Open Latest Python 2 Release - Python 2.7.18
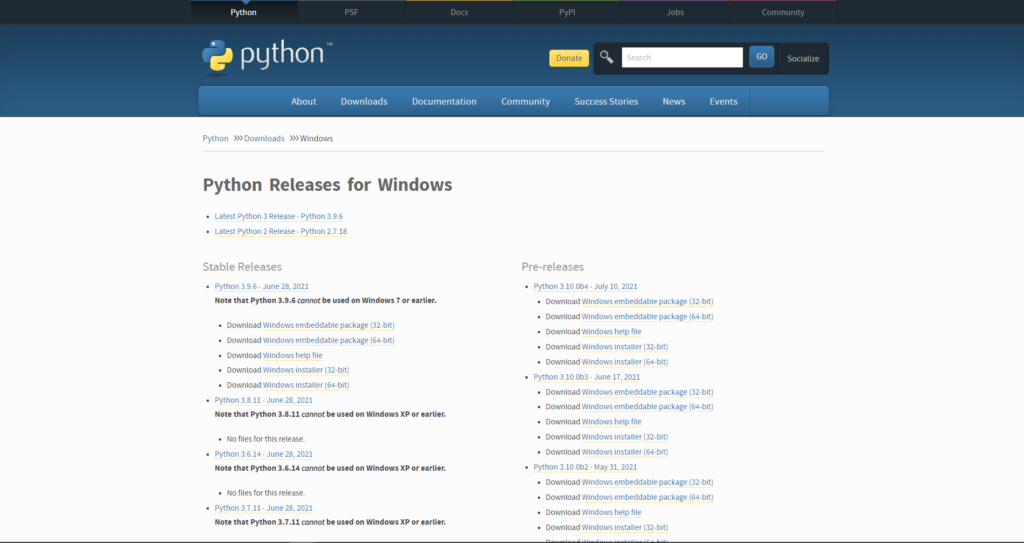The width and height of the screenshot is (1024, 543). (x=281, y=231)
